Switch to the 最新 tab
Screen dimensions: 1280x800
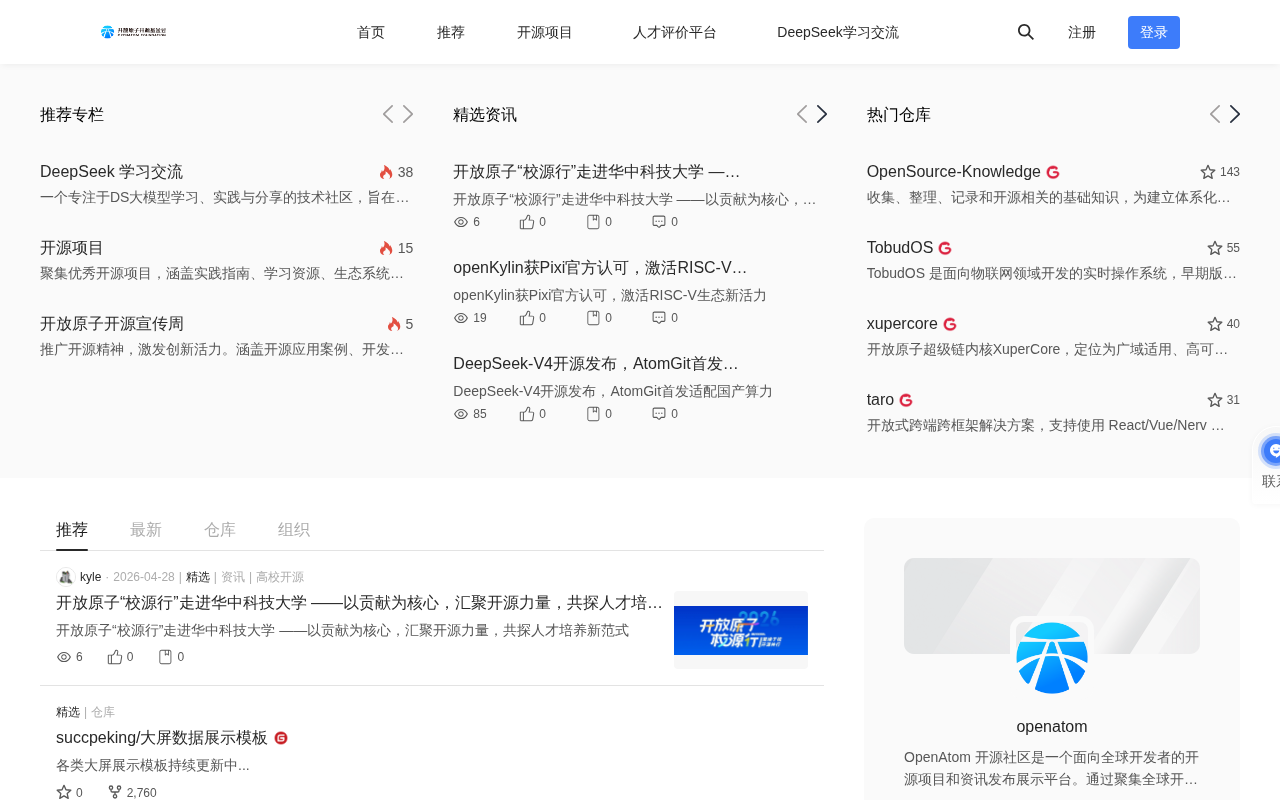pos(146,530)
